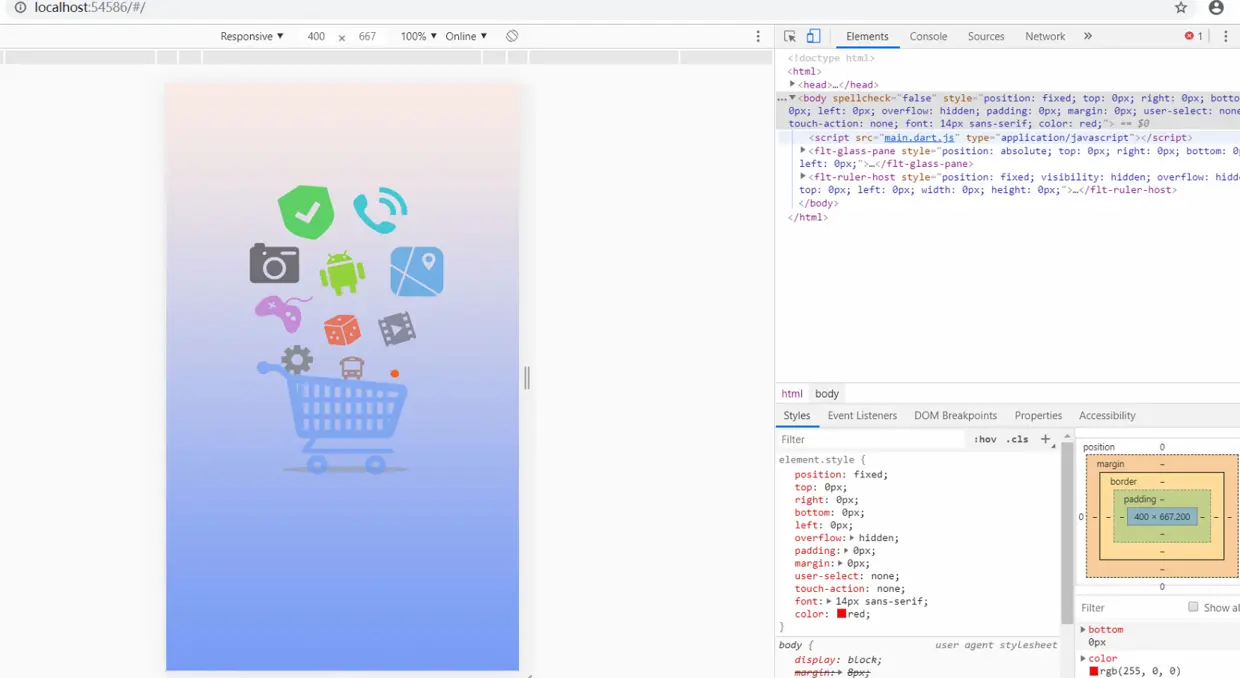
Task: Switch to the Network tab
Action: tap(1045, 36)
